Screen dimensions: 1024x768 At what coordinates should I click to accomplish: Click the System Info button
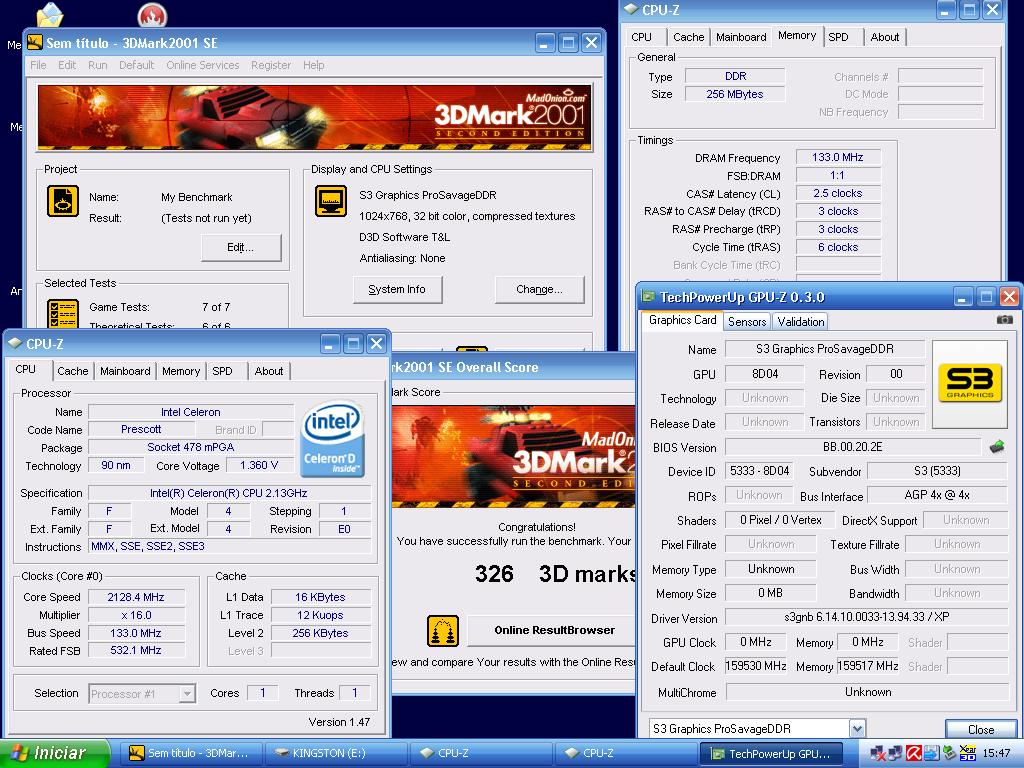pyautogui.click(x=397, y=289)
